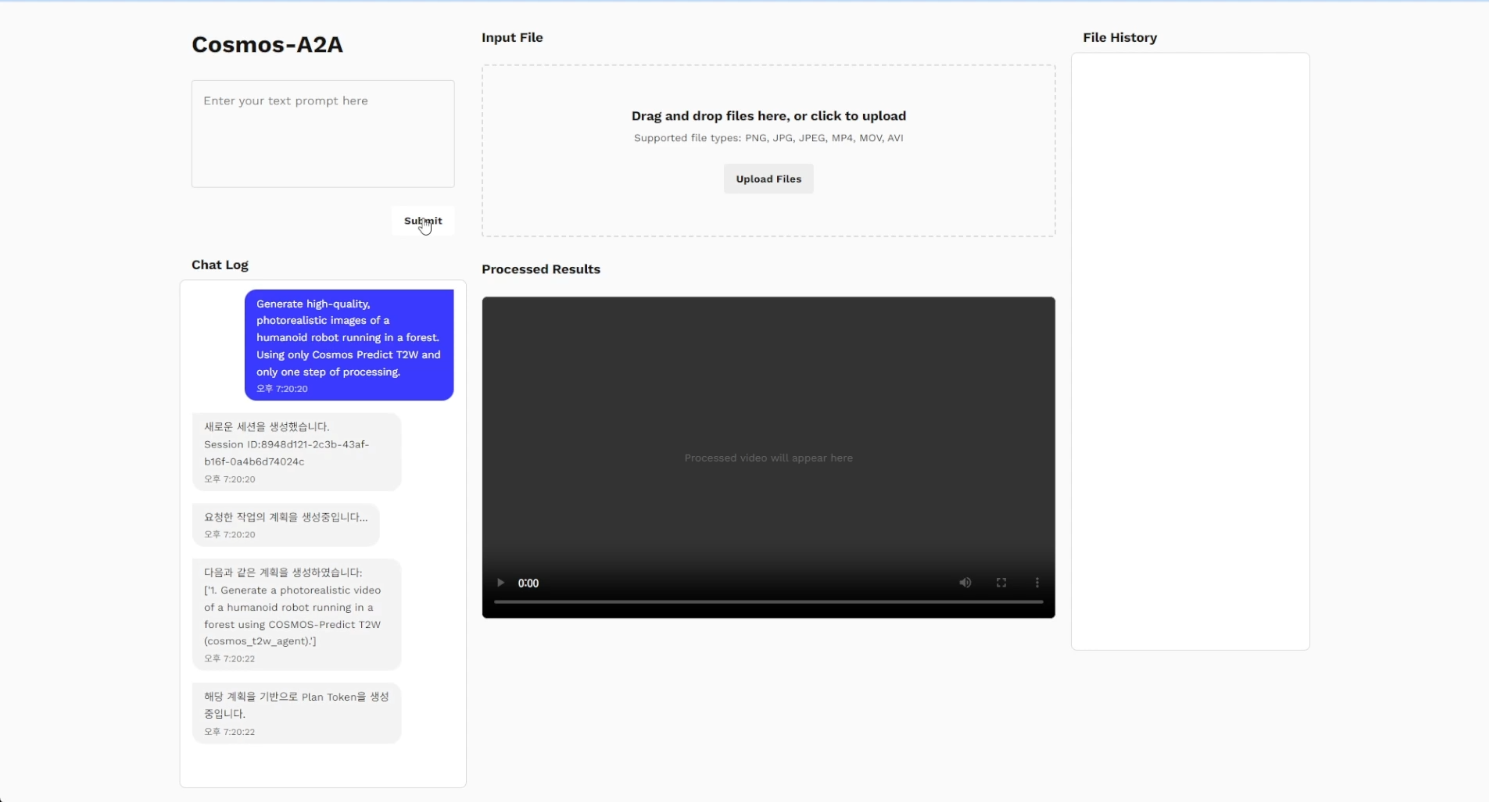The height and width of the screenshot is (802, 1489).
Task: Click the Plan Token generation message
Action: pos(296,712)
